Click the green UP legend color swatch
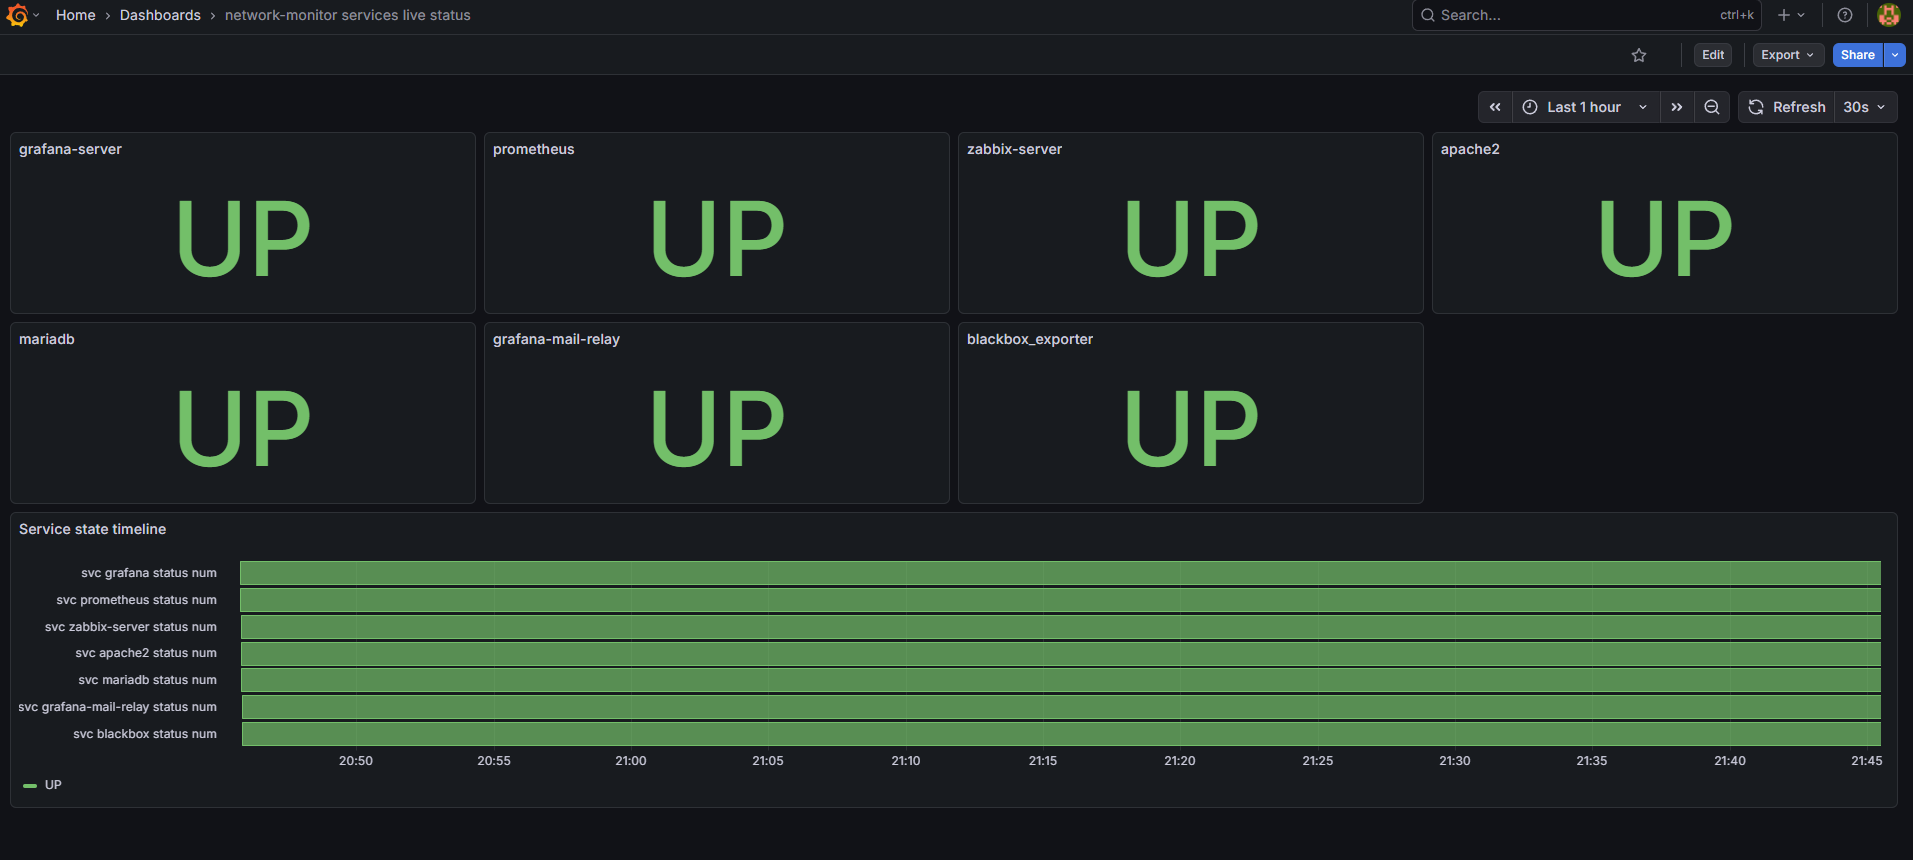The width and height of the screenshot is (1913, 860). coord(30,785)
